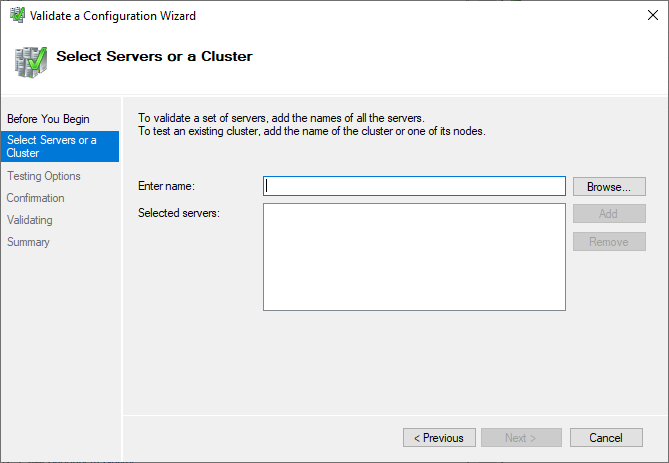Open the Summary step in sidebar
669x463 pixels.
click(28, 242)
